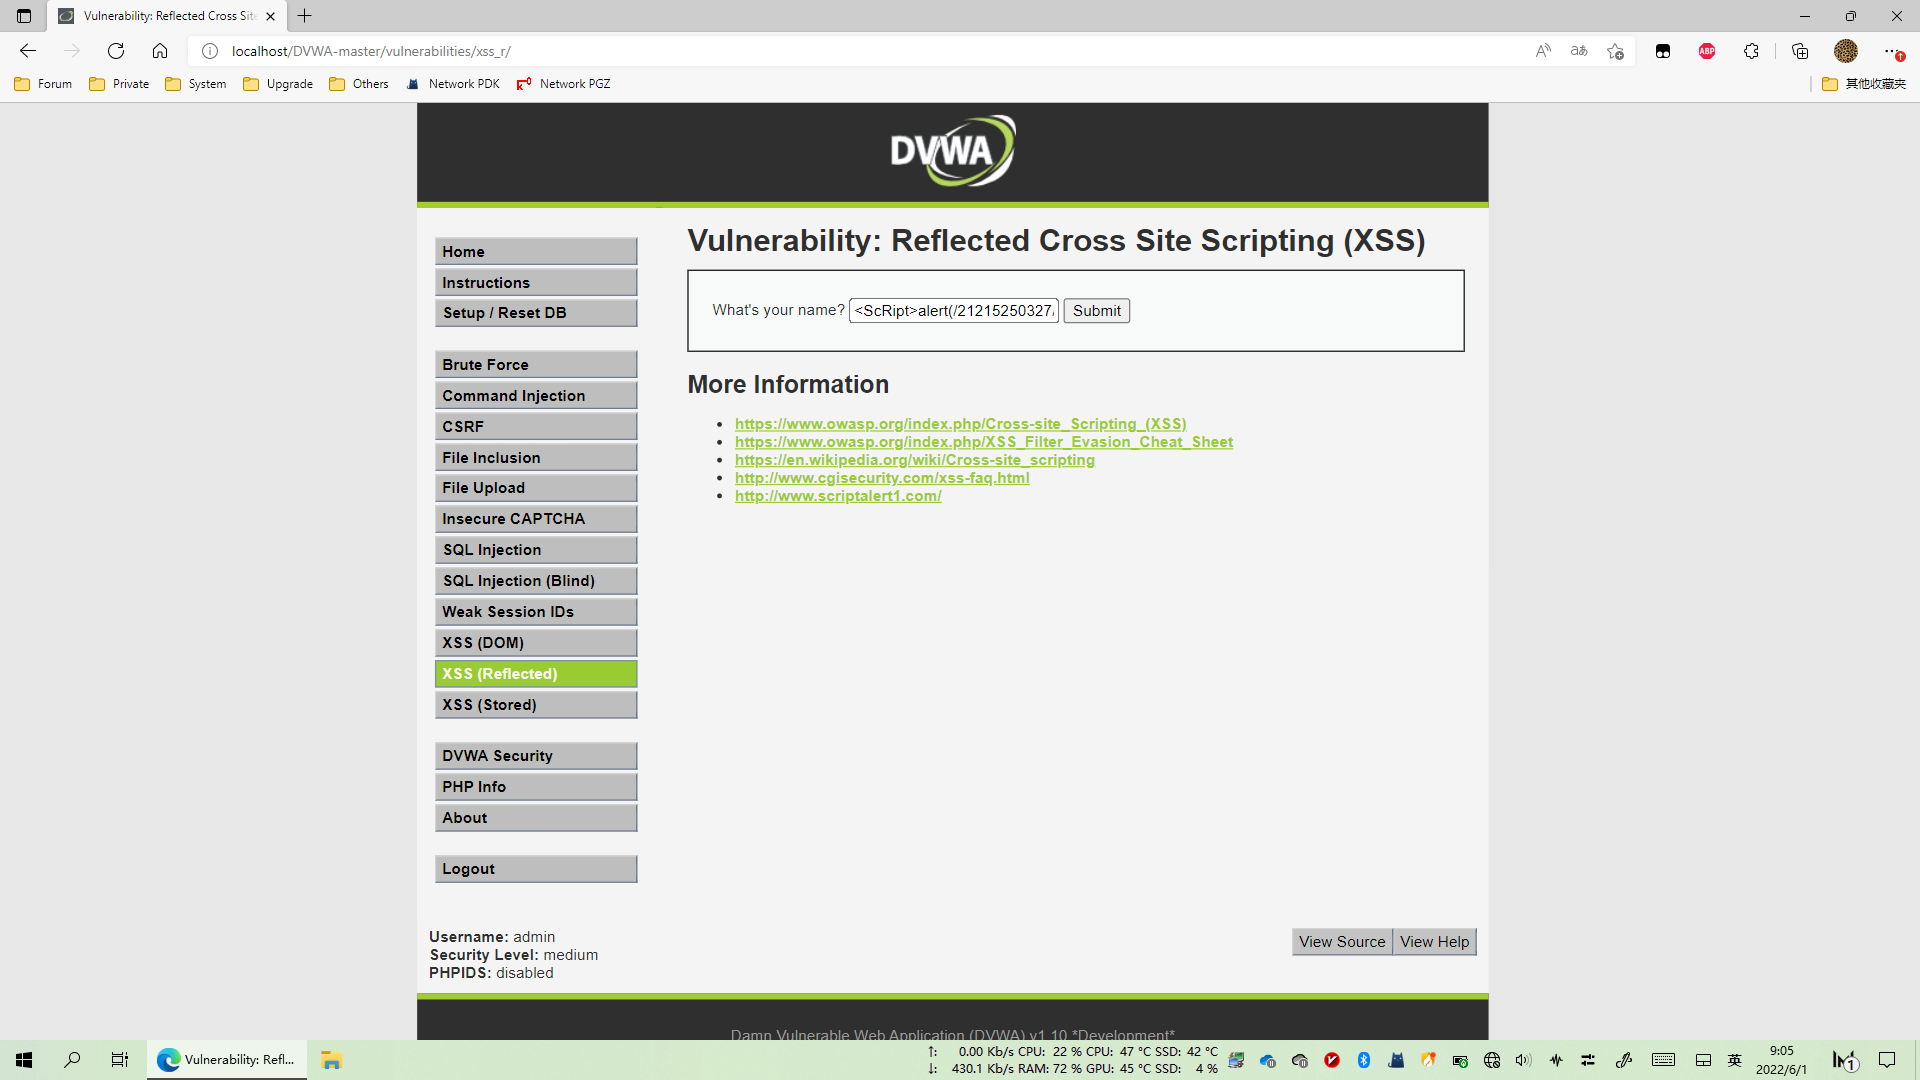
Task: Submit the name form
Action: click(1096, 311)
